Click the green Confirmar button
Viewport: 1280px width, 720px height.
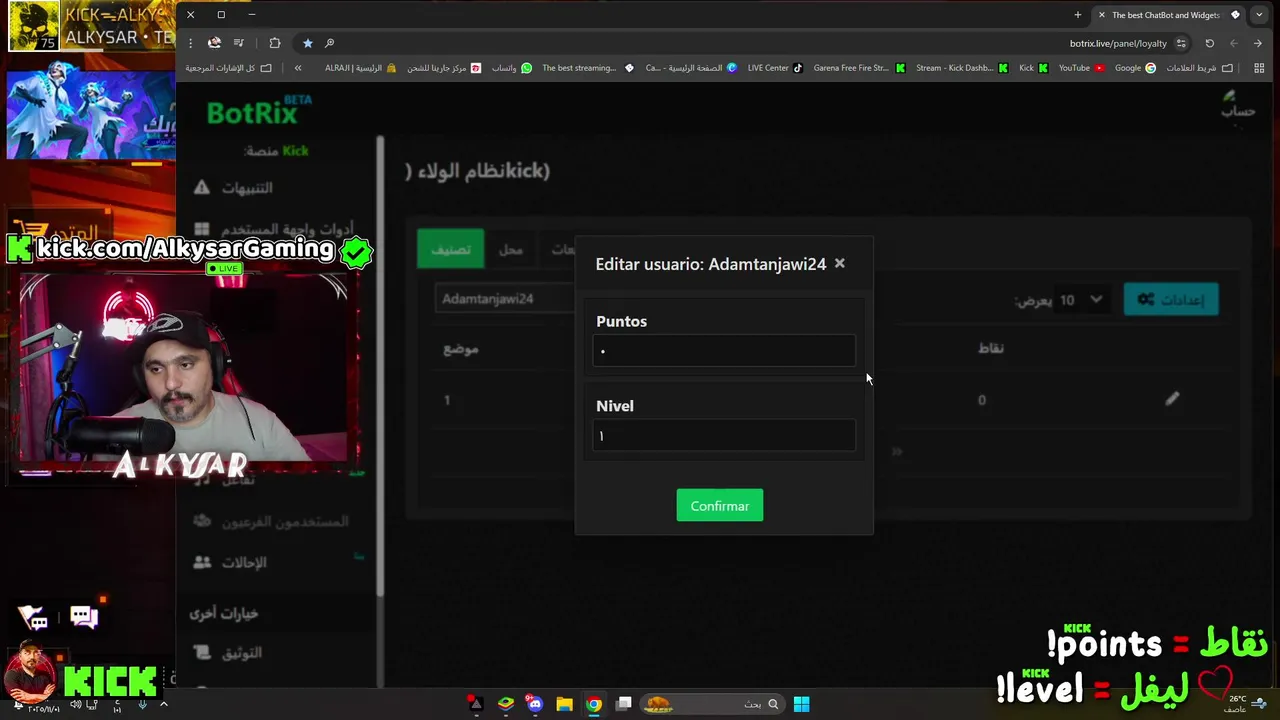point(720,506)
